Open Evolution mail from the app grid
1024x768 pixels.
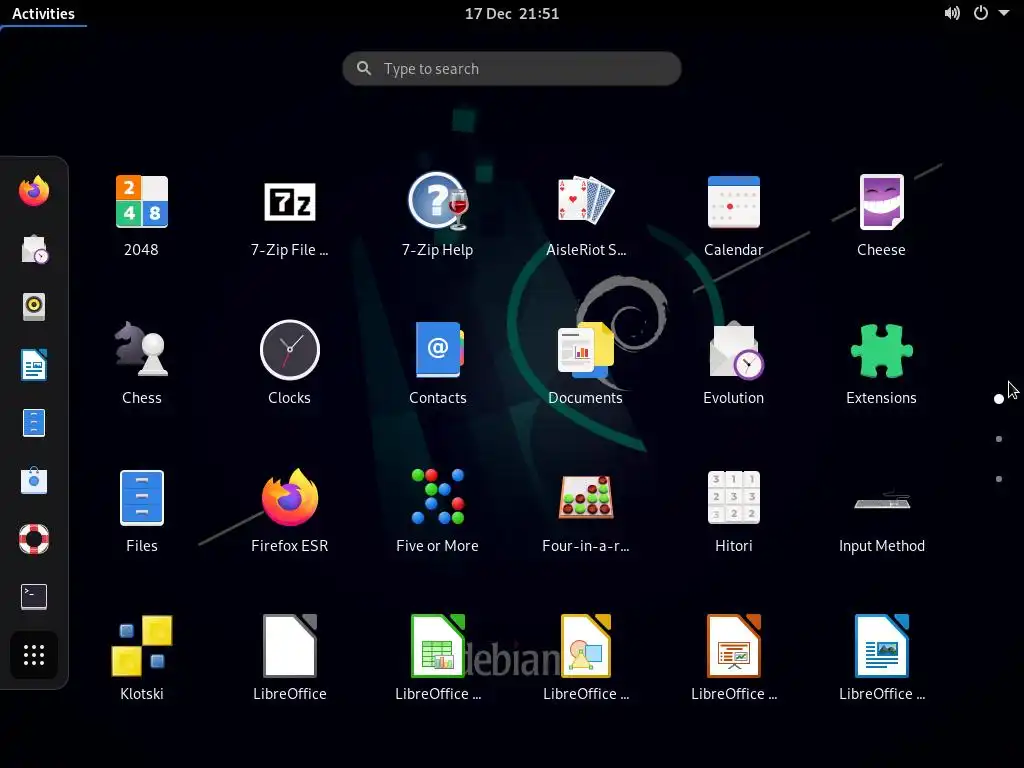pos(735,349)
